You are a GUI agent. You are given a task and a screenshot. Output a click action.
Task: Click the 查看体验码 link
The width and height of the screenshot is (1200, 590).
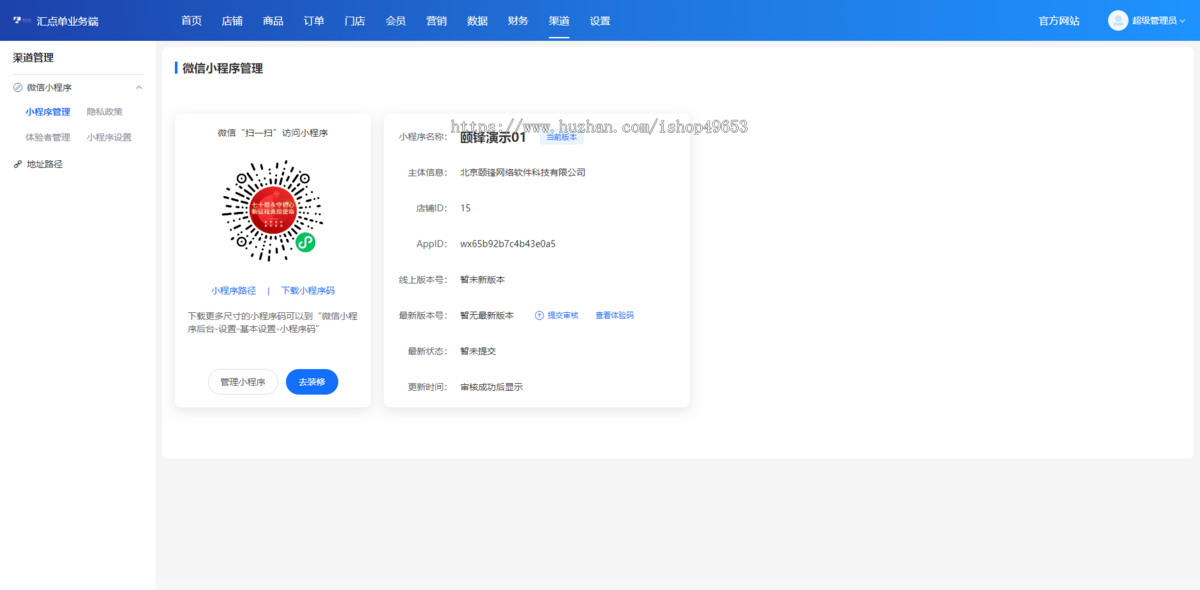pyautogui.click(x=615, y=315)
